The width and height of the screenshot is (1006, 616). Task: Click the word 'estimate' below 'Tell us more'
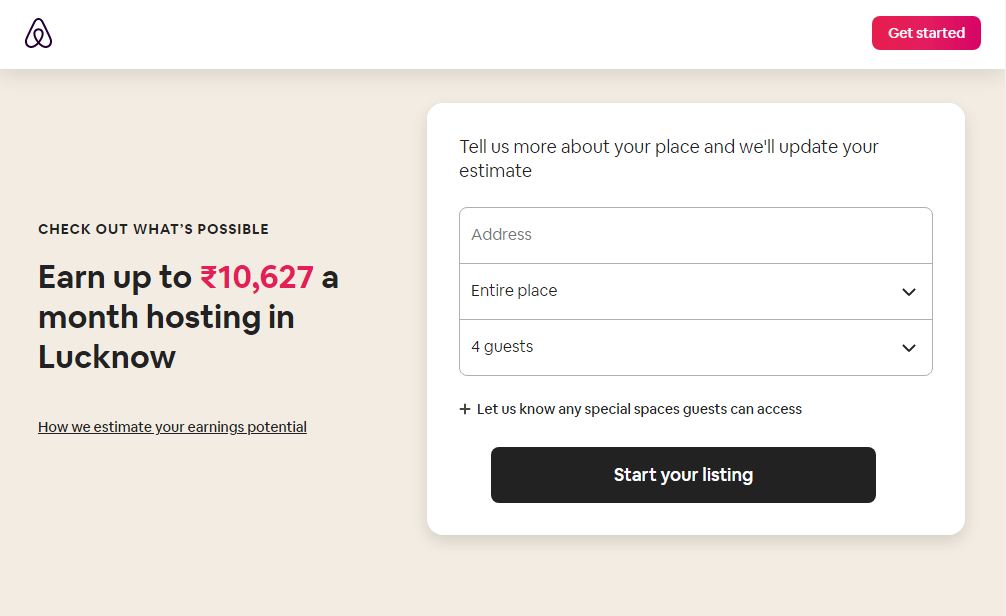click(495, 171)
